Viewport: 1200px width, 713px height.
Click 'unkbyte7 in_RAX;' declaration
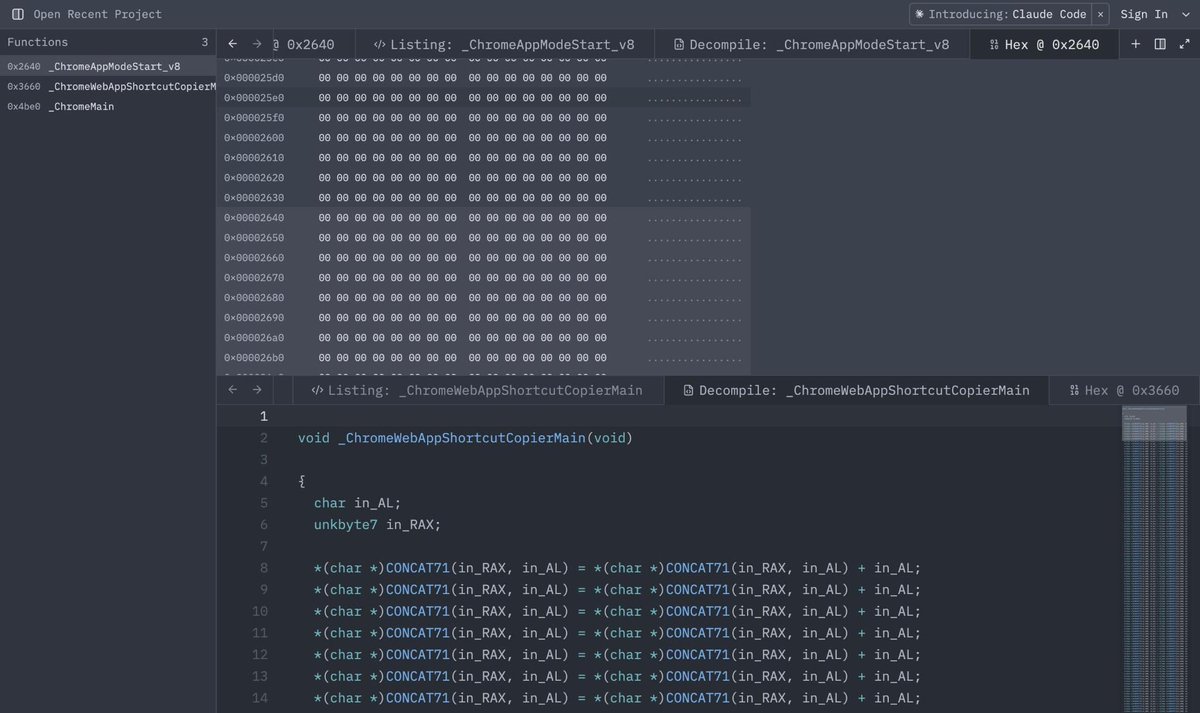(377, 525)
